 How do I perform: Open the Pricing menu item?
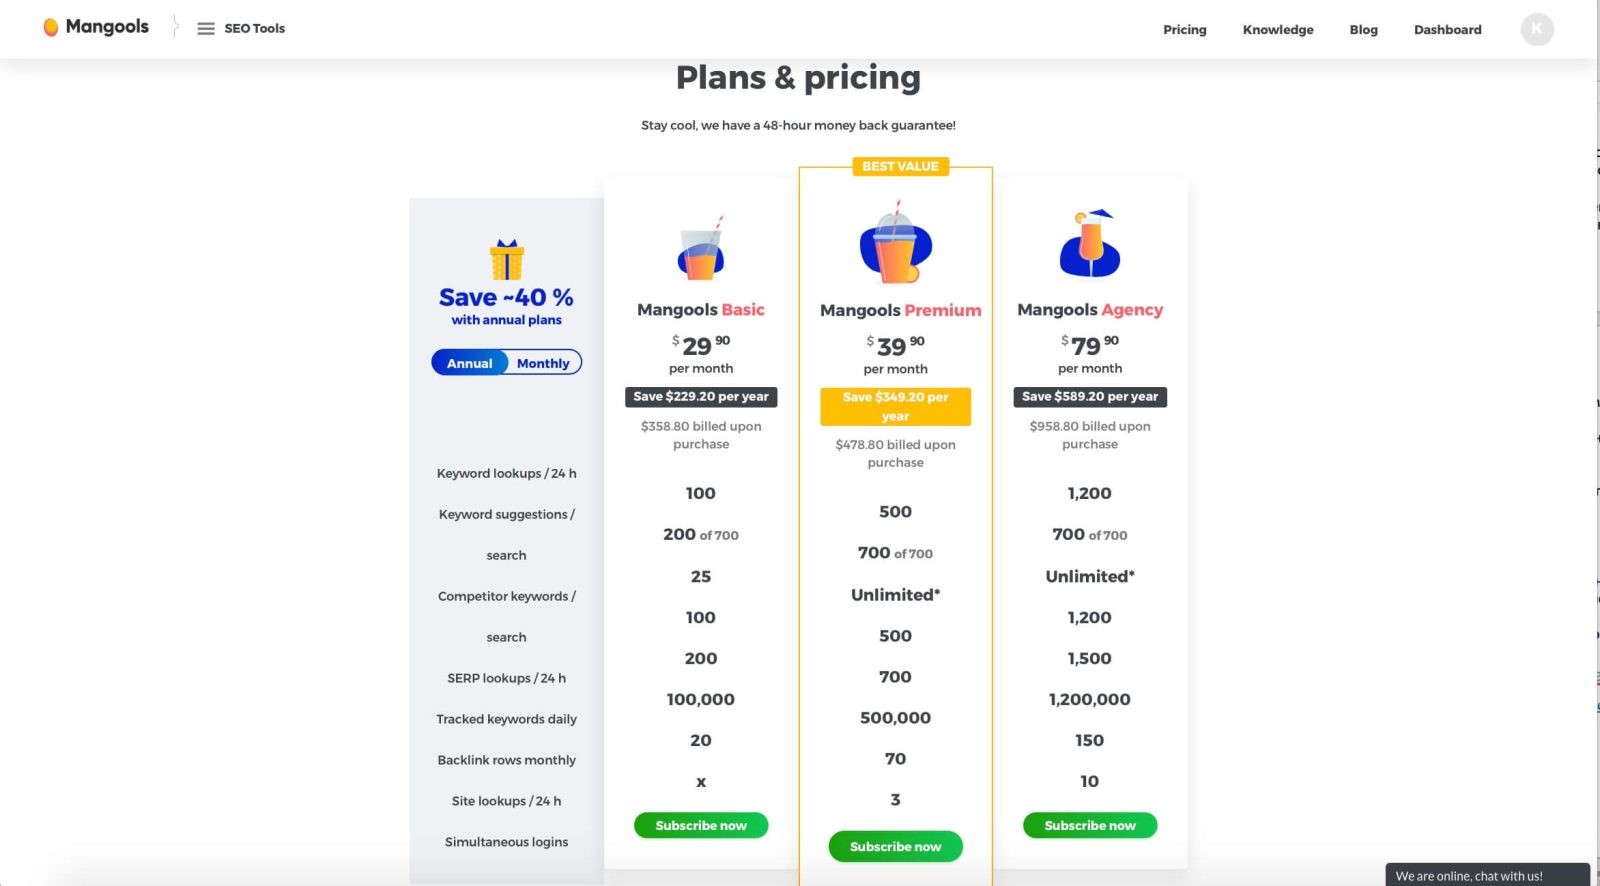1184,30
